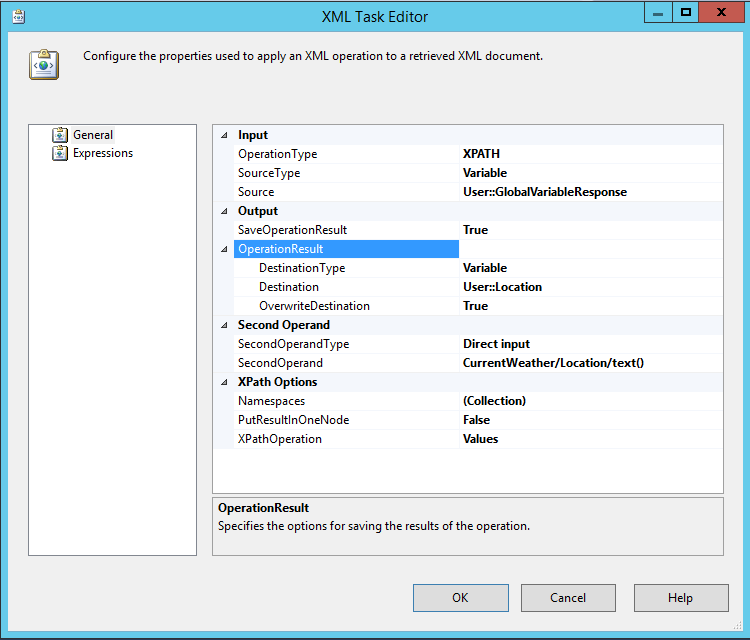750x640 pixels.
Task: Select Expressions in the left pane
Action: pos(102,153)
